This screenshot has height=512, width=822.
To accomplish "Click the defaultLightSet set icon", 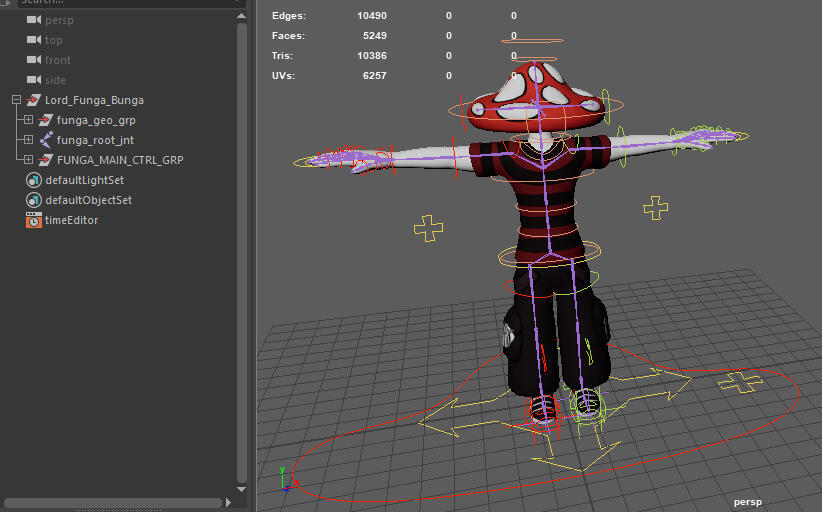I will (x=33, y=180).
